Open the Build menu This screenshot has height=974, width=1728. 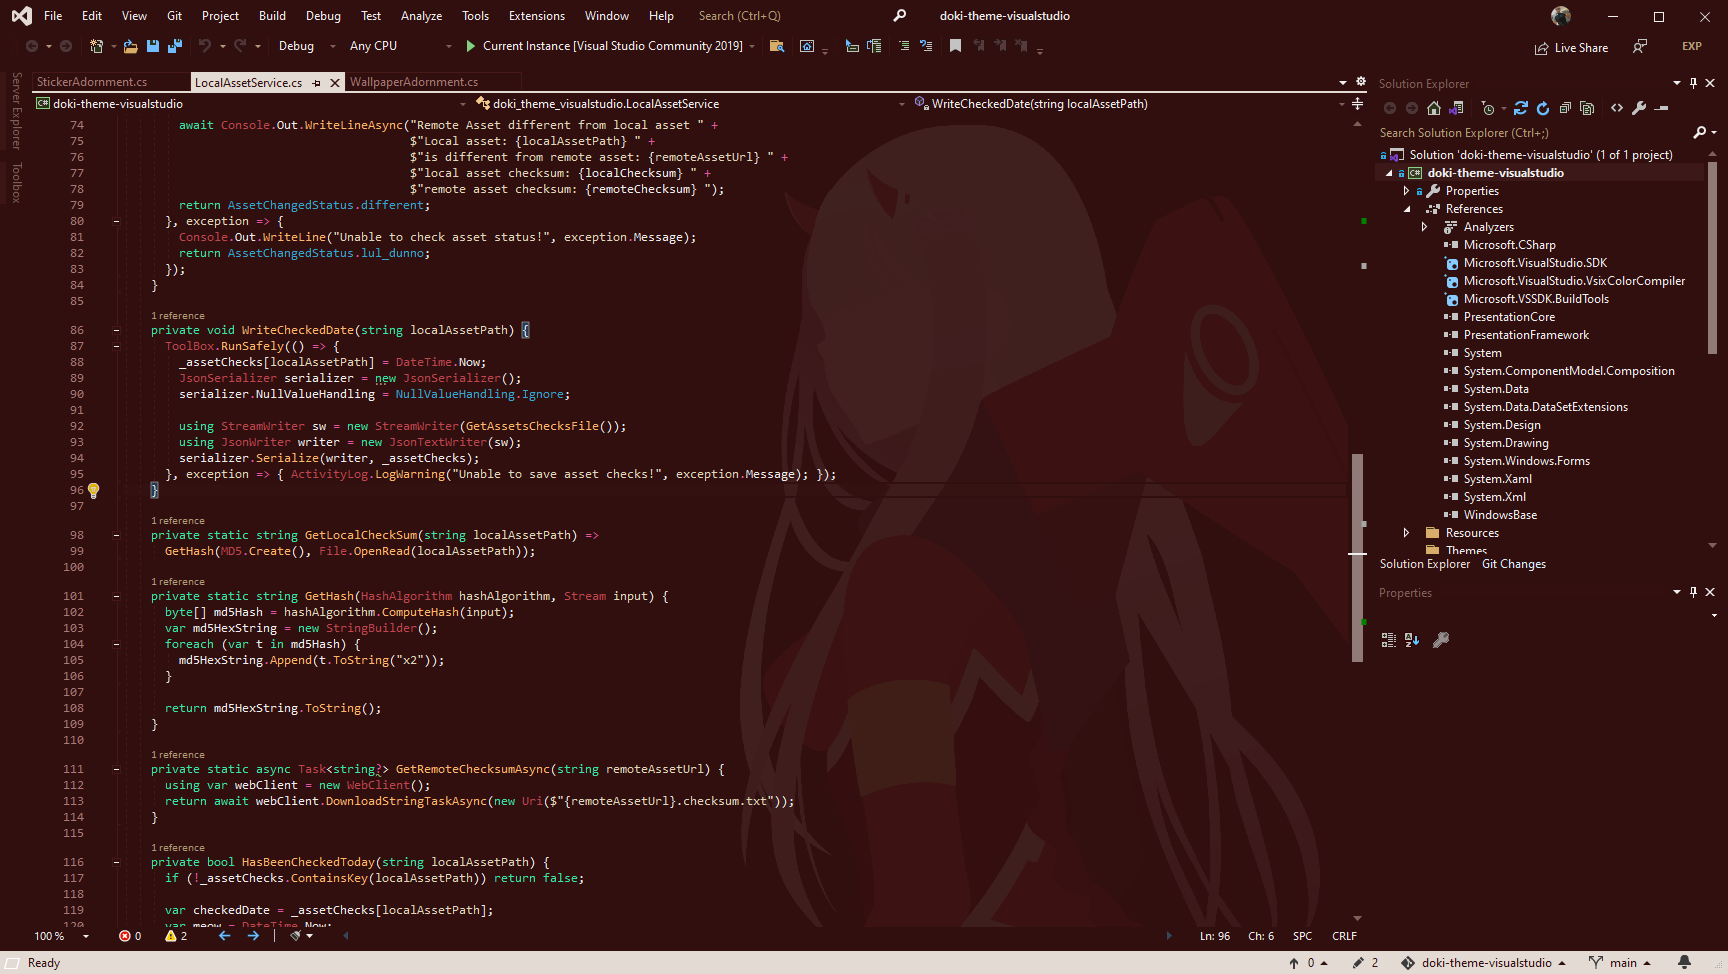click(x=272, y=16)
